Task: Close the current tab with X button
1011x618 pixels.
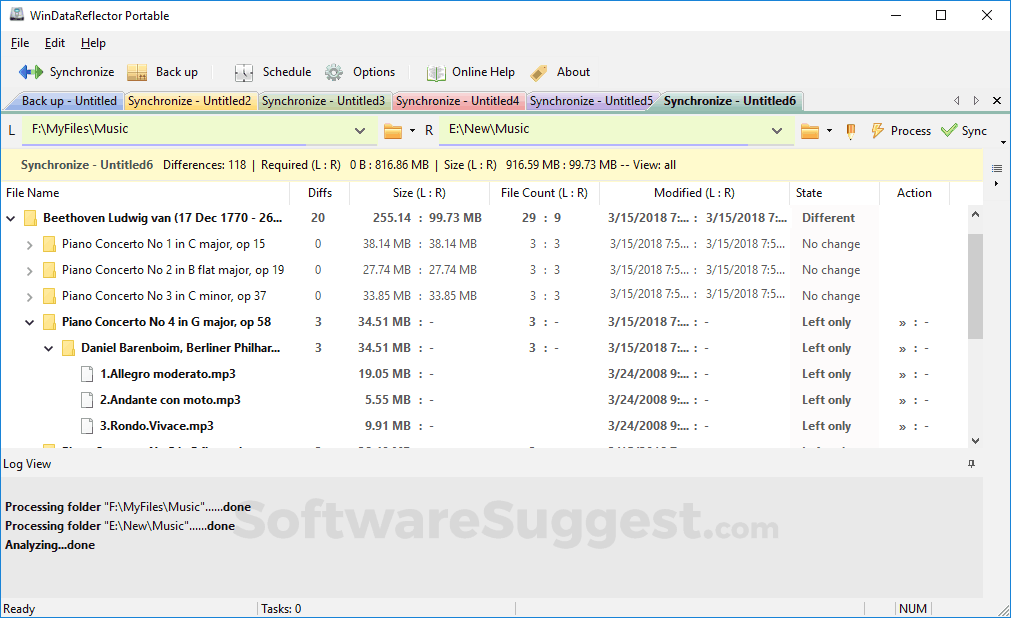Action: [x=996, y=100]
